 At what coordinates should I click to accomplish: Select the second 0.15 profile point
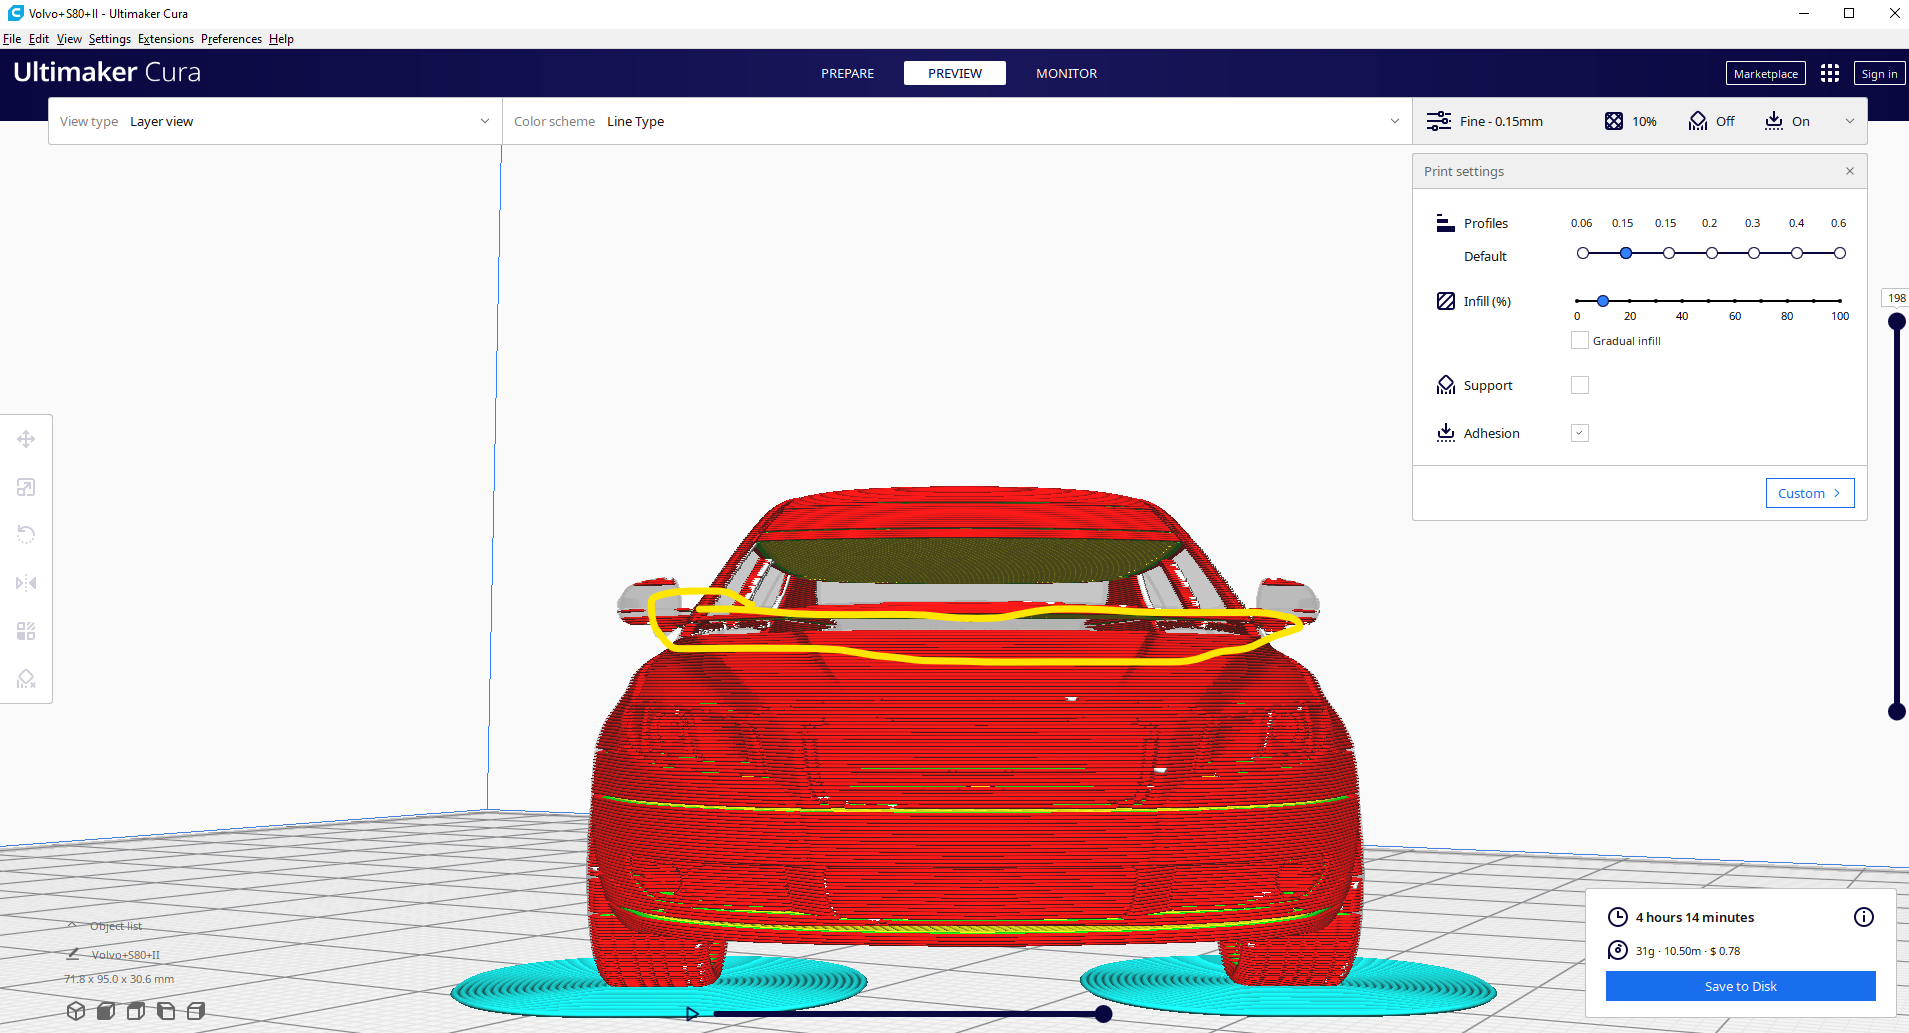click(x=1669, y=253)
